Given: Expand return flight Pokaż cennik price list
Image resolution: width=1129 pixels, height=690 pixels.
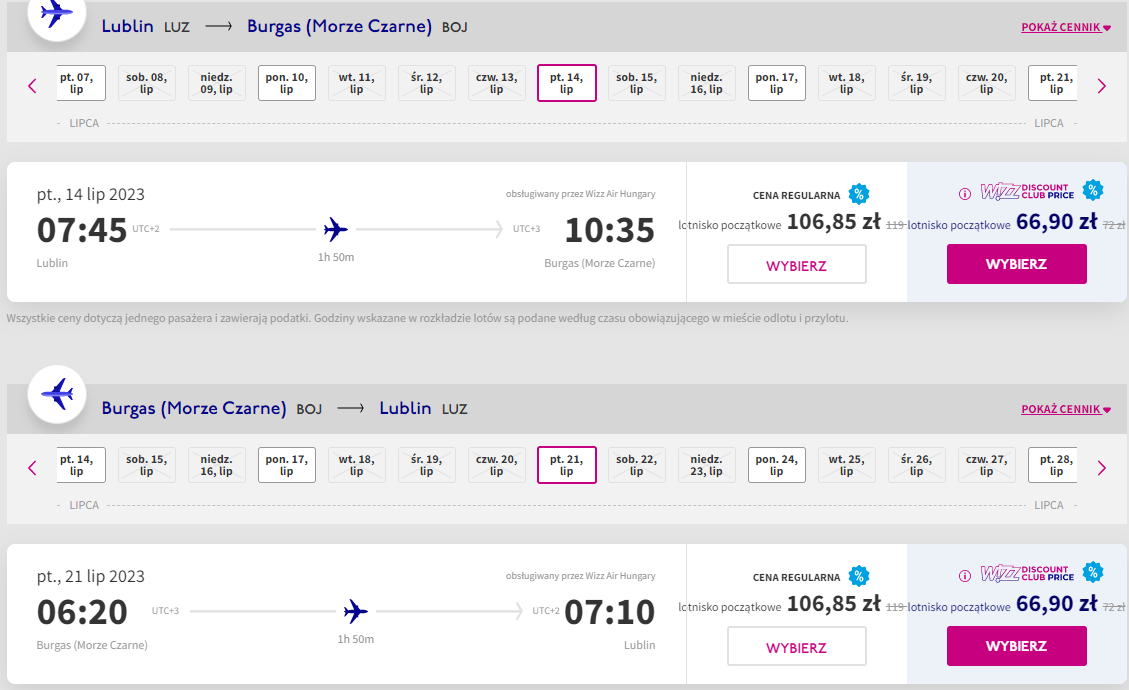Looking at the screenshot, I should pos(1066,409).
